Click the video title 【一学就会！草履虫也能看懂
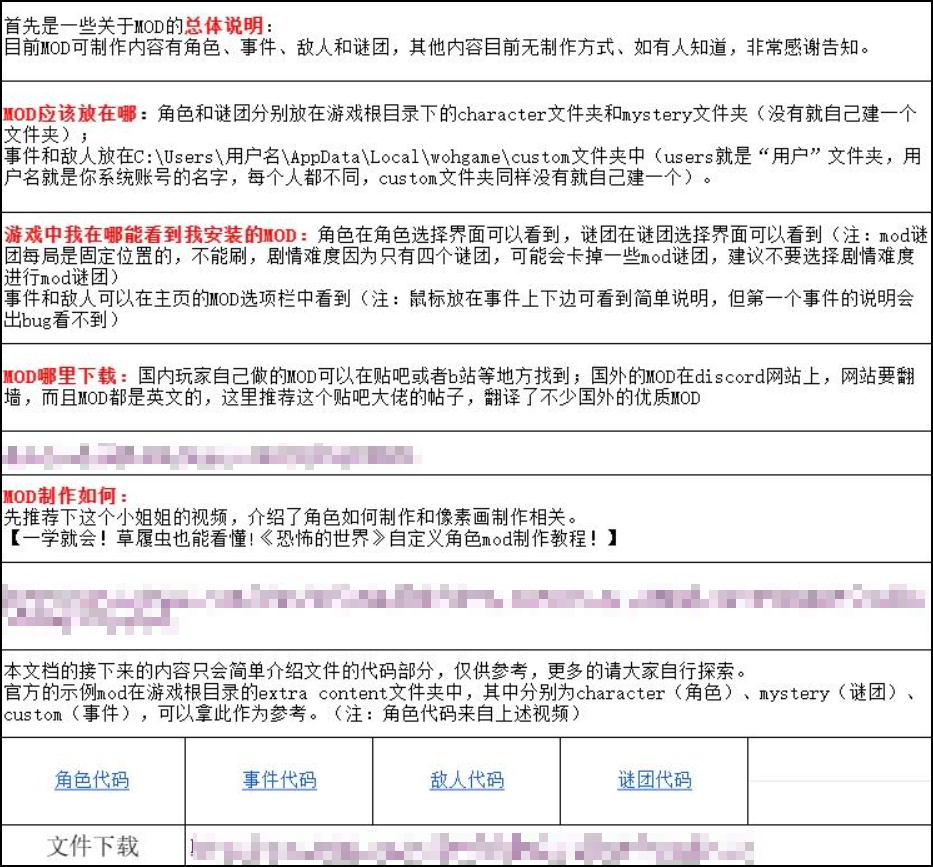Screen dimensions: 933x867 point(312,539)
